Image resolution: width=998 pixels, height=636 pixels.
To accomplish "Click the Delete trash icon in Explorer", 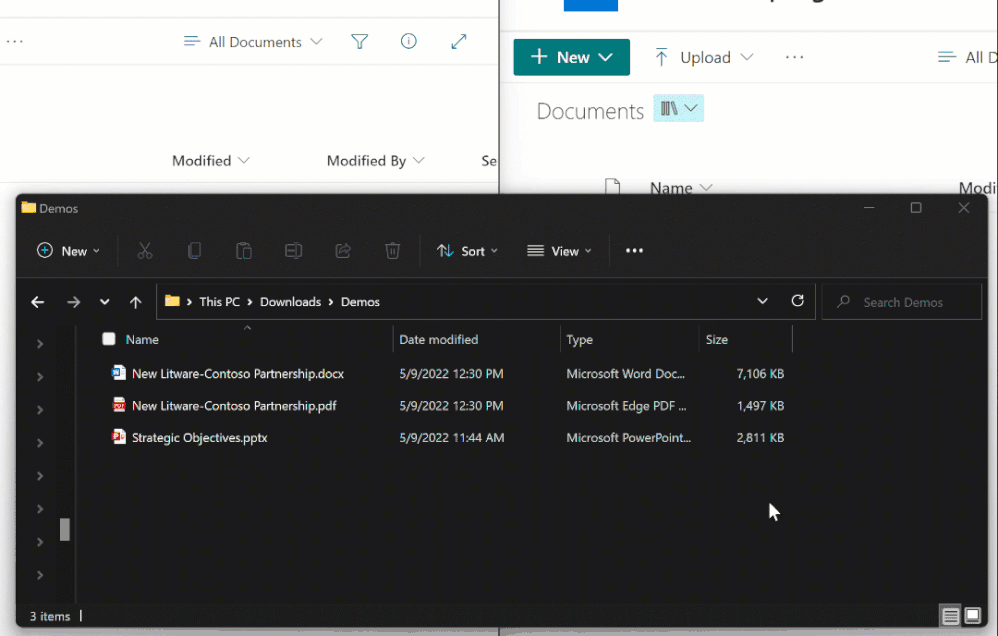I will pos(393,251).
